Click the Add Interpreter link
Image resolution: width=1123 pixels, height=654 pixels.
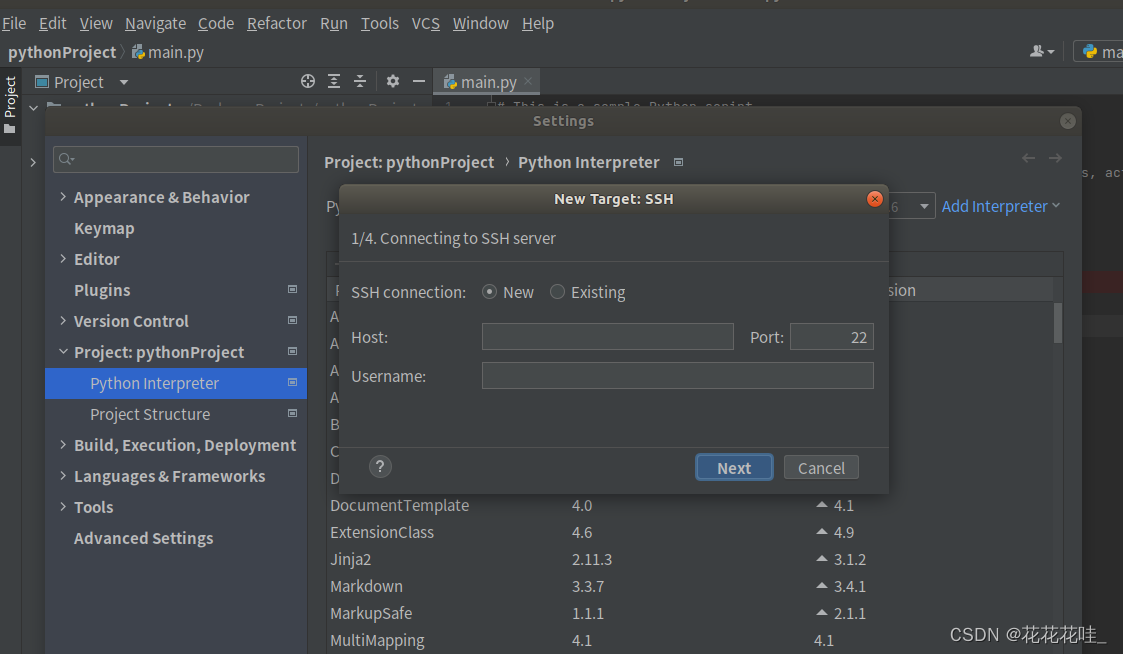click(x=1001, y=206)
